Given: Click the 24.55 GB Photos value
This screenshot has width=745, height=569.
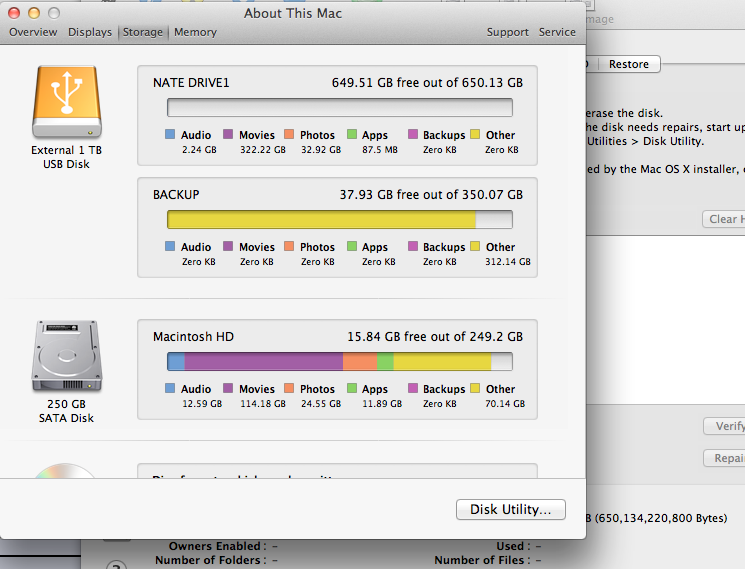Looking at the screenshot, I should click(321, 404).
